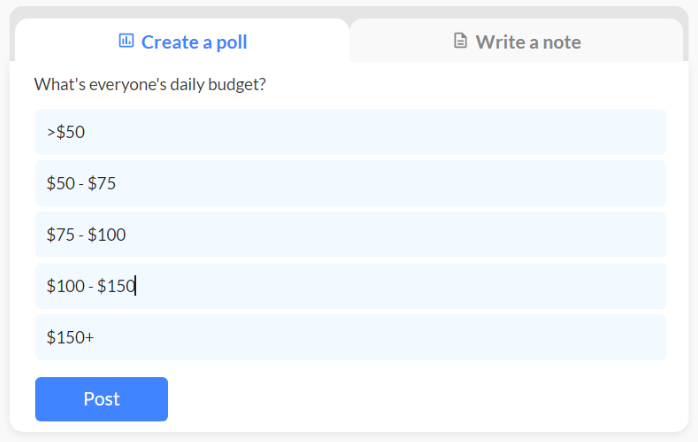
Task: Click the "$75 - $100" option field
Action: pyautogui.click(x=350, y=235)
